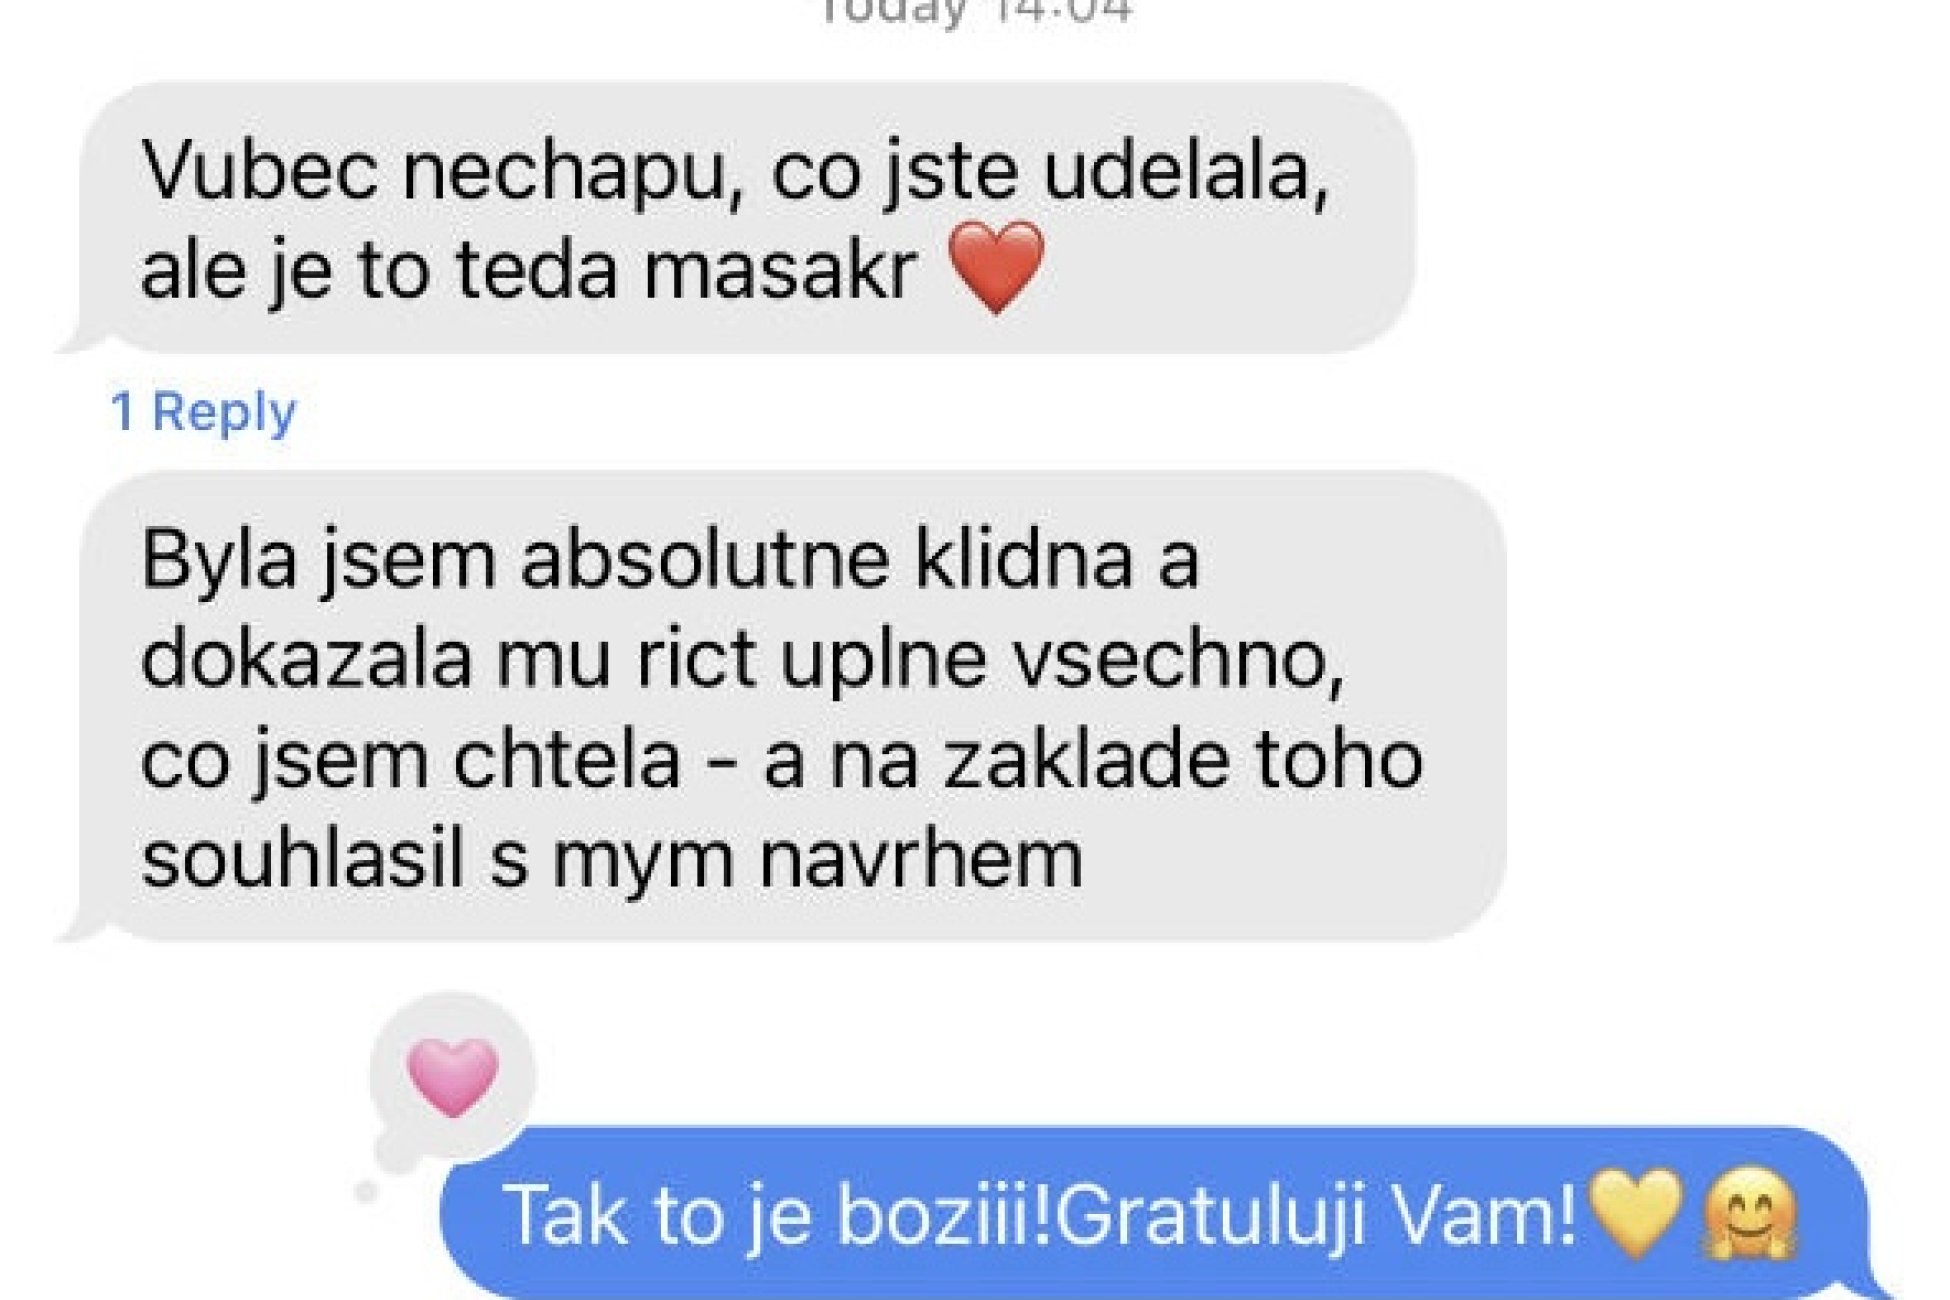Click the red heart emoji in first message
The width and height of the screenshot is (1950, 1300).
pyautogui.click(x=996, y=268)
